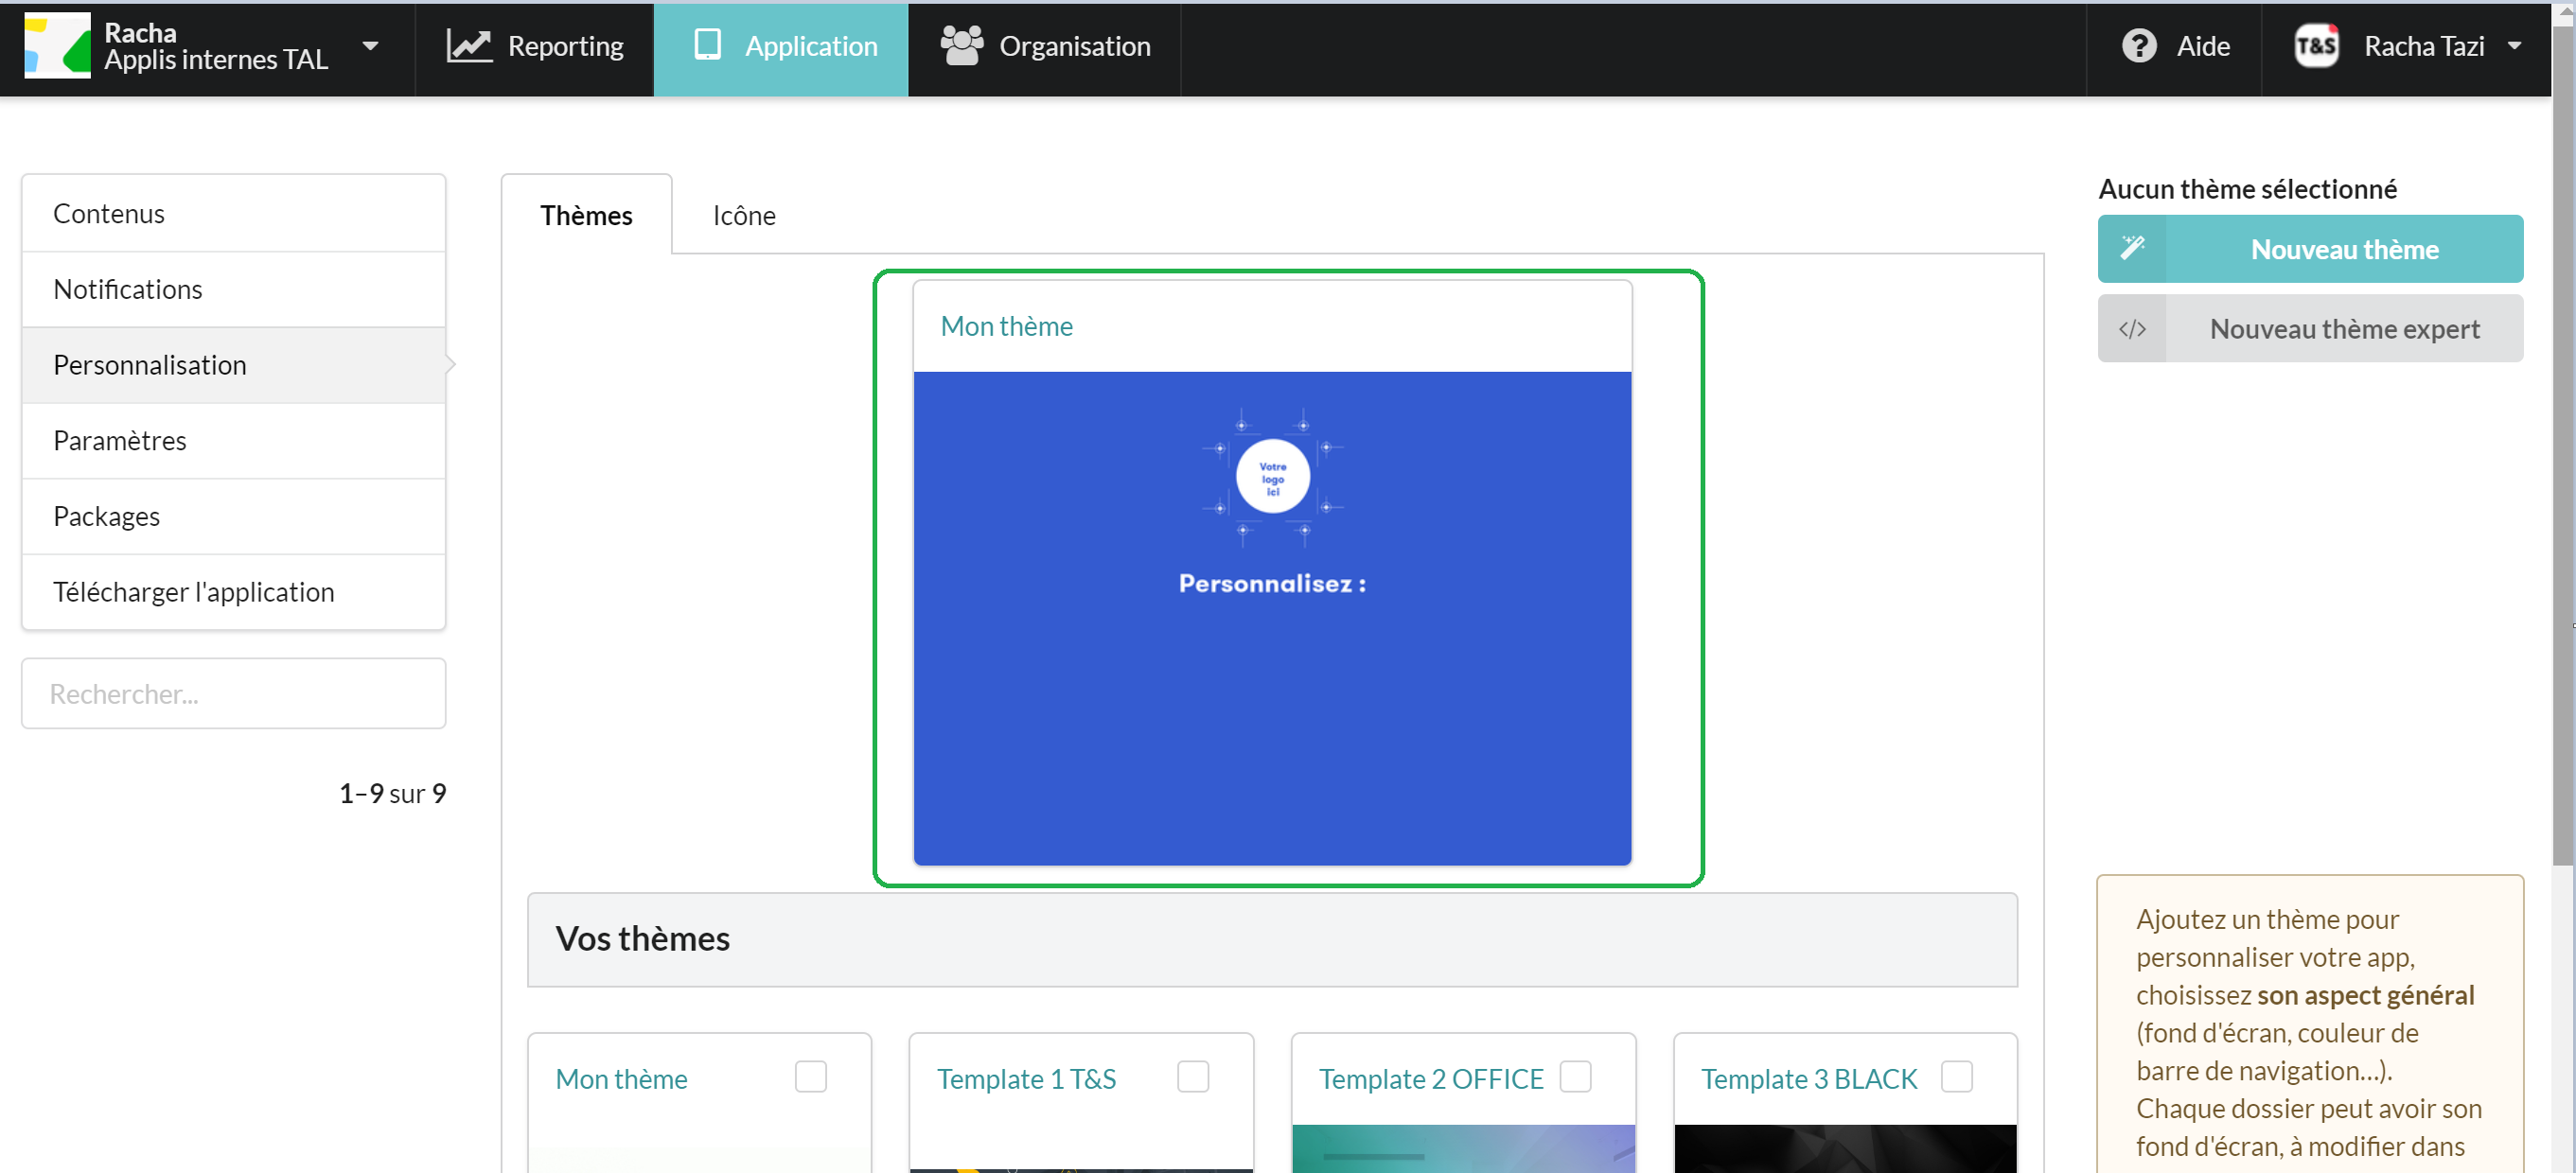
Task: Click the code brackets icon on Nouveau thème expert
Action: tap(2132, 328)
